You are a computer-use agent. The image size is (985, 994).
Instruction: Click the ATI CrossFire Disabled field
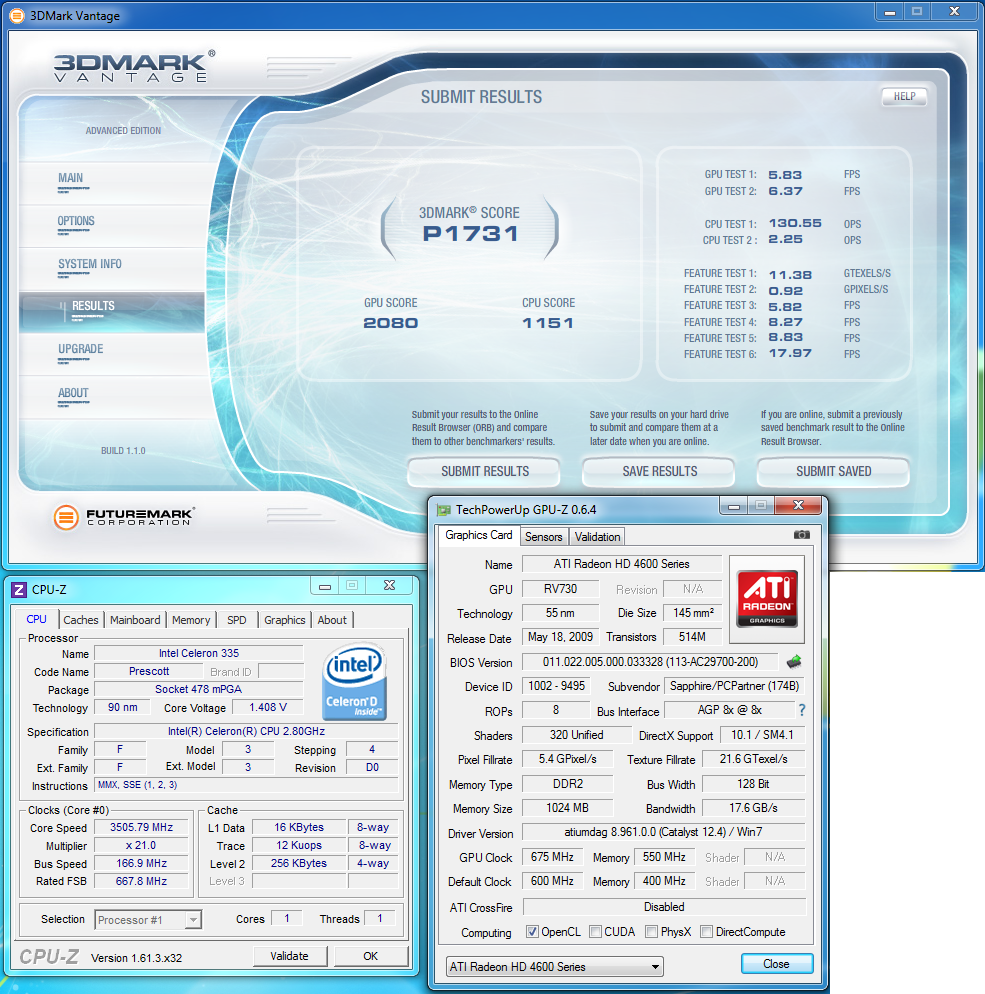[x=664, y=907]
